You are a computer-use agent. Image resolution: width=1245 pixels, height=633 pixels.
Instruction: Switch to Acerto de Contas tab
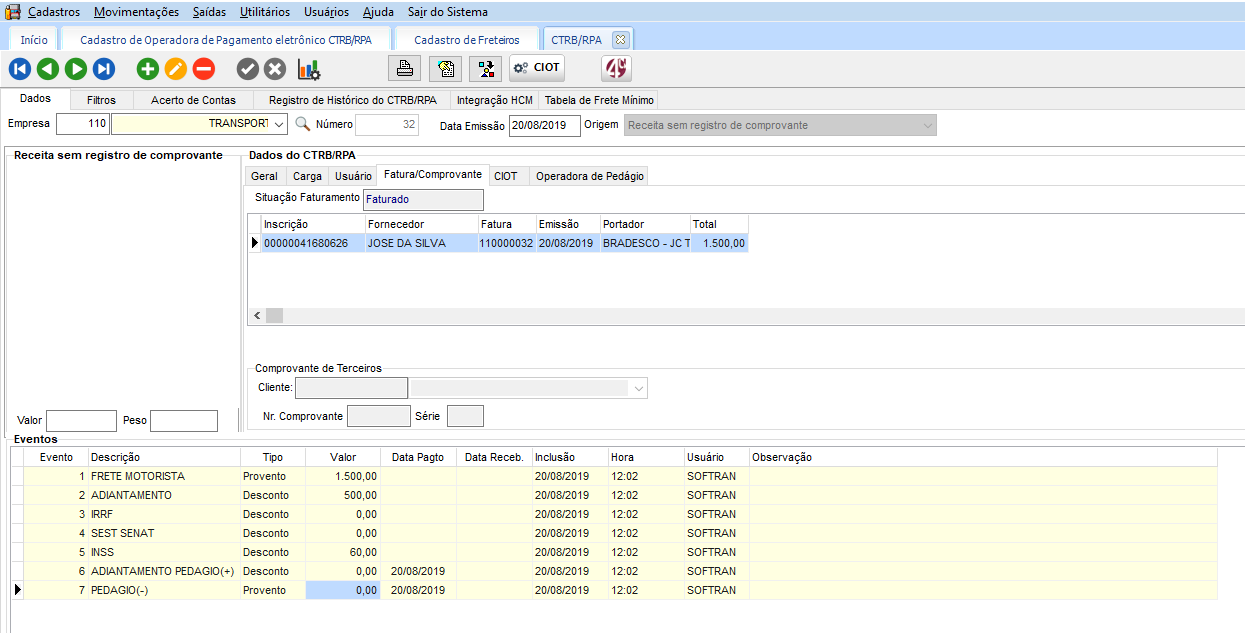click(x=193, y=100)
